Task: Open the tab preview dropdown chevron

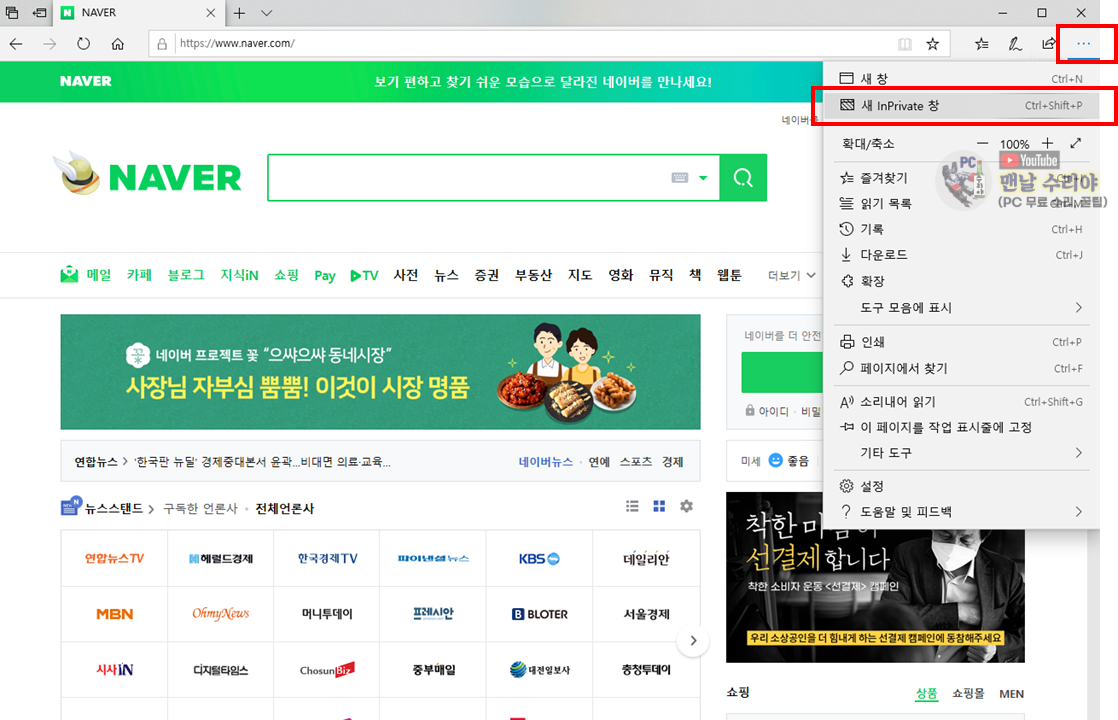Action: tap(267, 13)
